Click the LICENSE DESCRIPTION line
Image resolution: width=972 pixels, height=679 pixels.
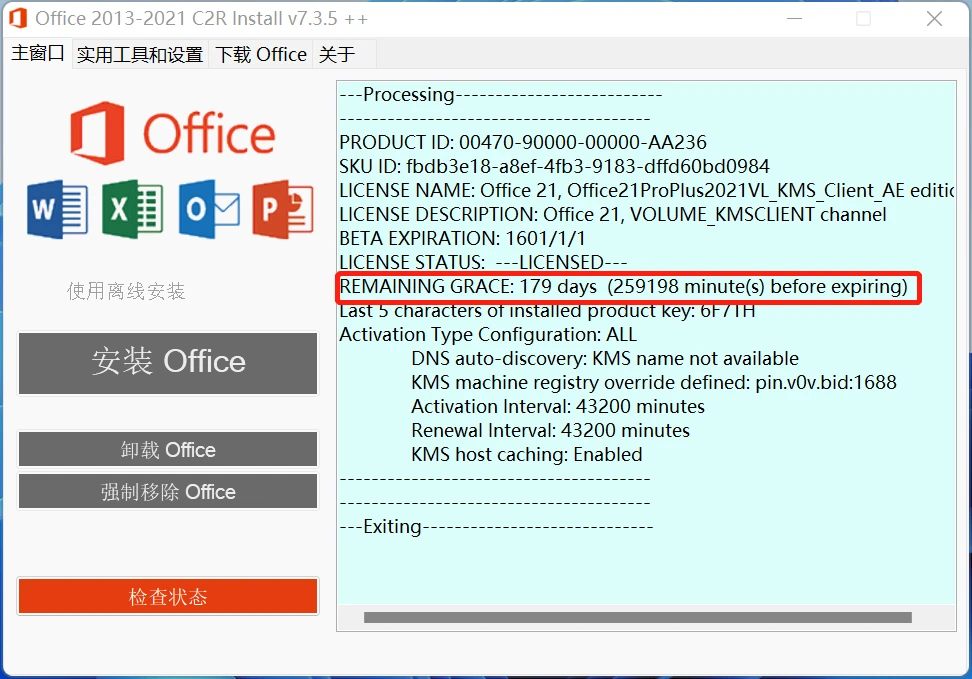pyautogui.click(x=612, y=215)
